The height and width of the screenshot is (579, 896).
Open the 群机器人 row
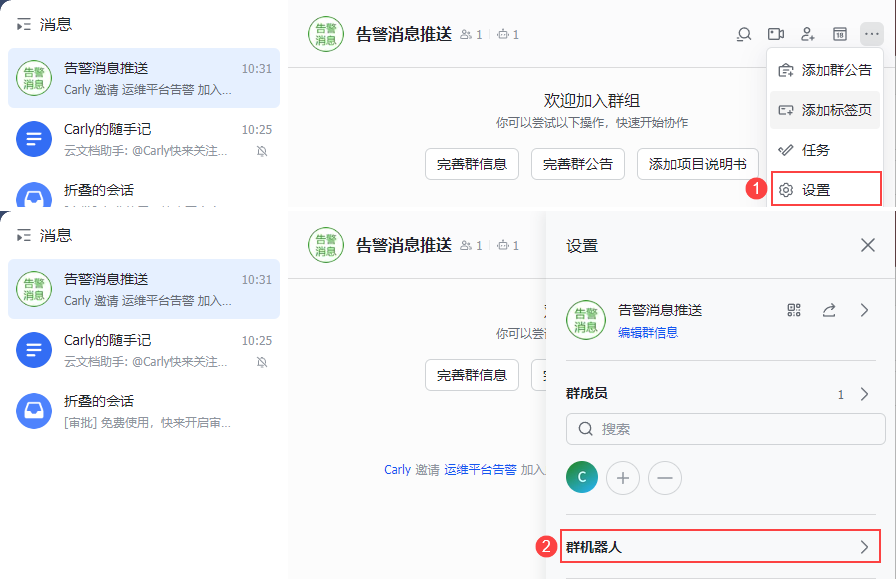point(720,547)
